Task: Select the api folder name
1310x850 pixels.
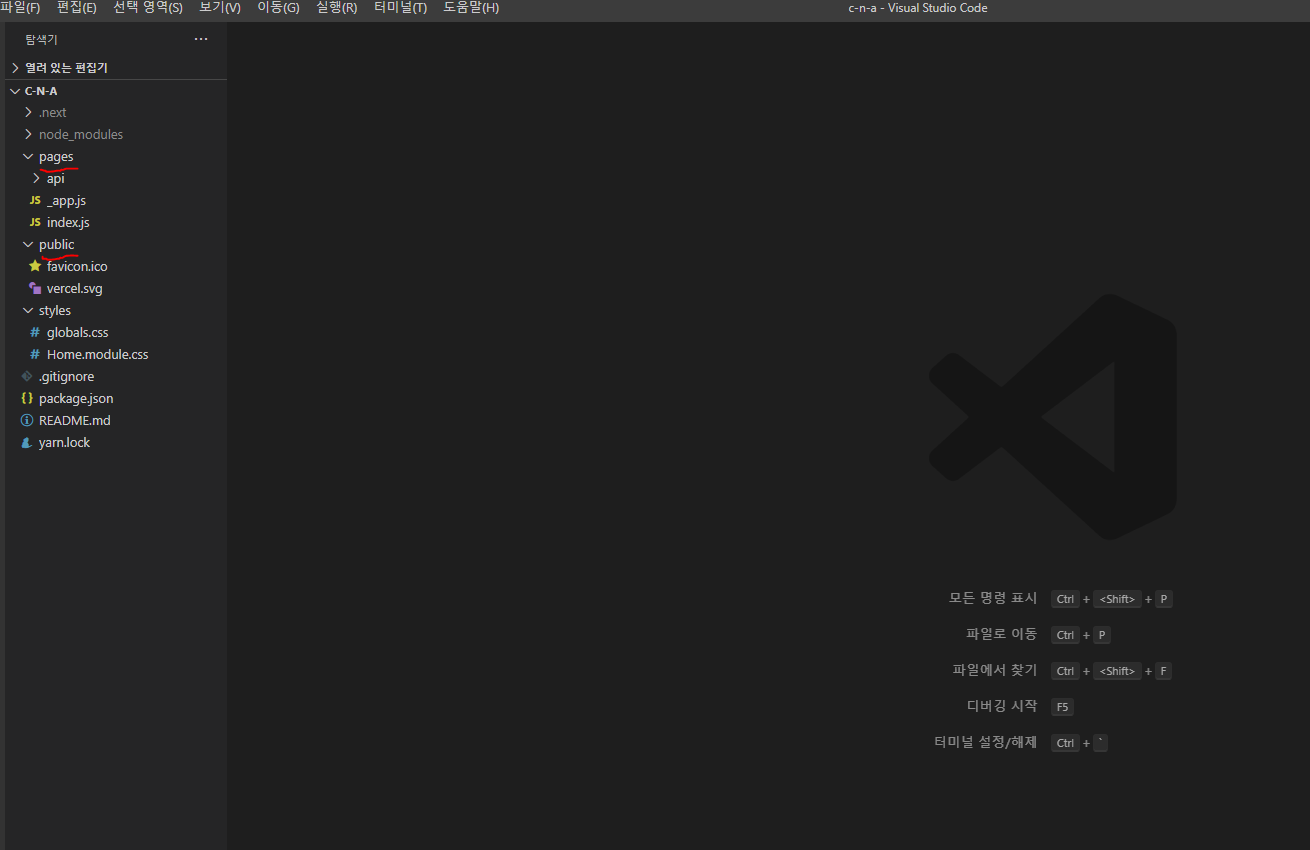Action: point(55,178)
